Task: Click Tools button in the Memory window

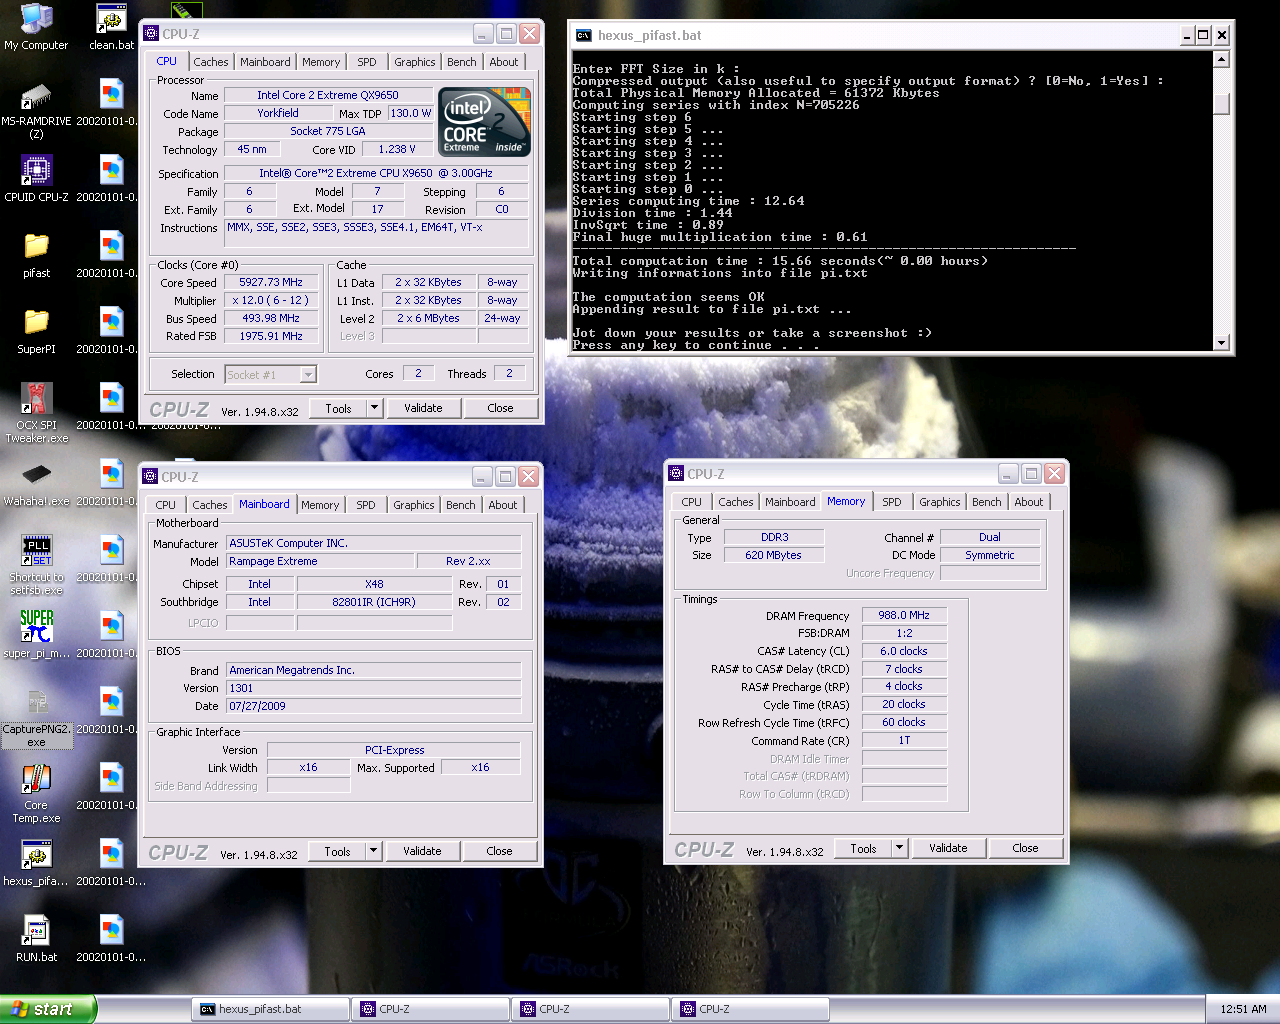Action: pos(863,848)
